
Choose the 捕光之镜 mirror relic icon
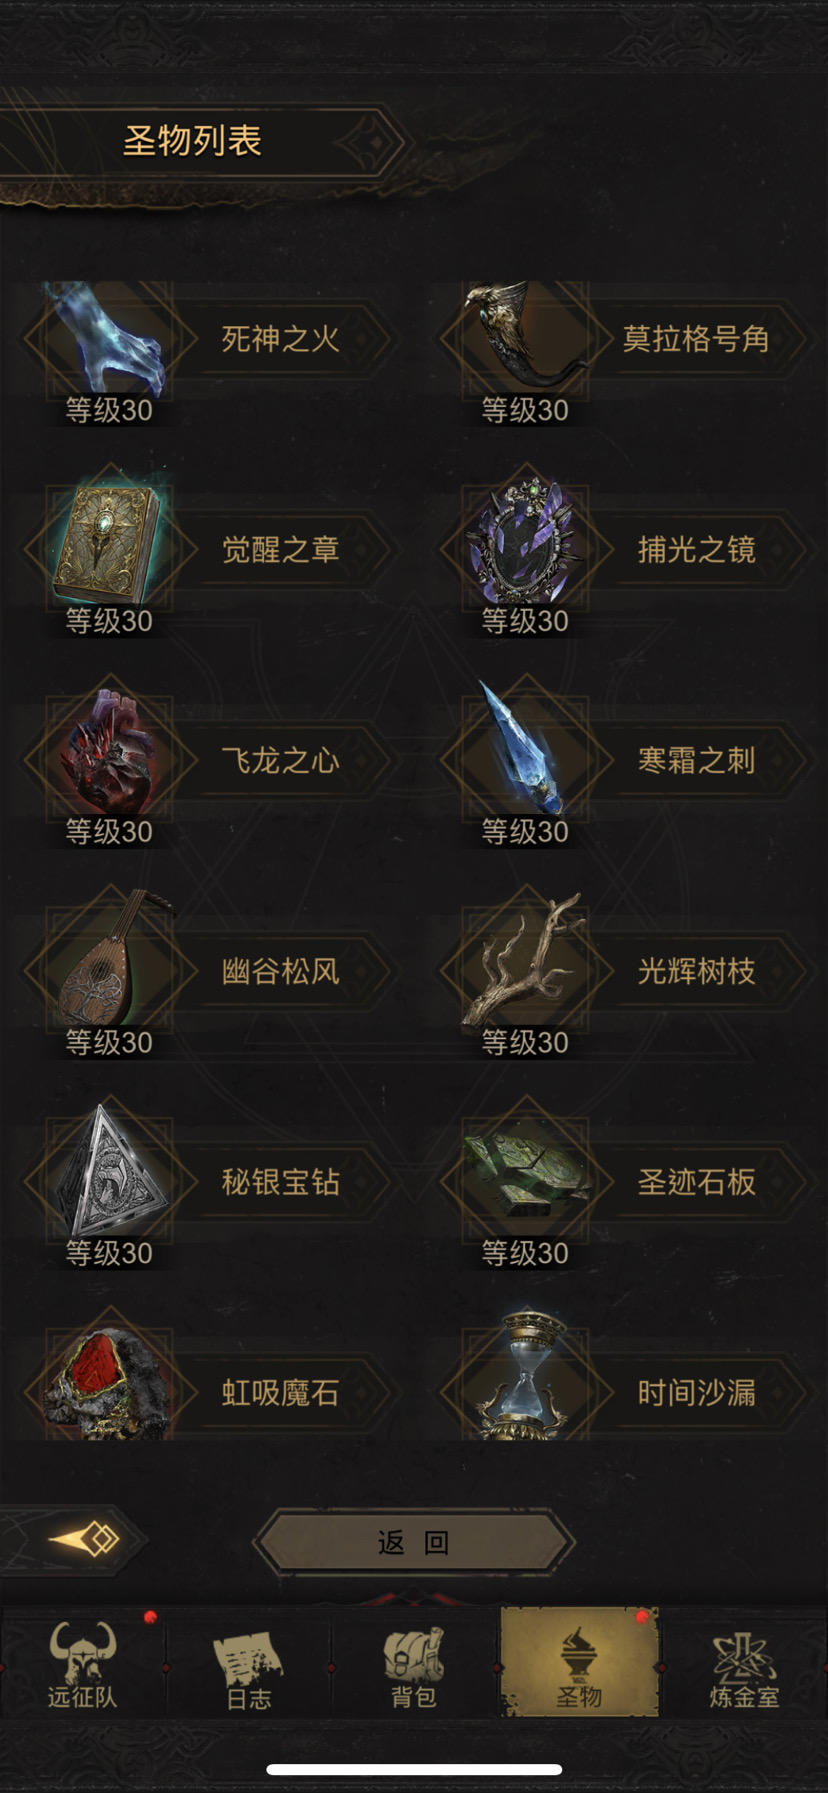[x=527, y=548]
